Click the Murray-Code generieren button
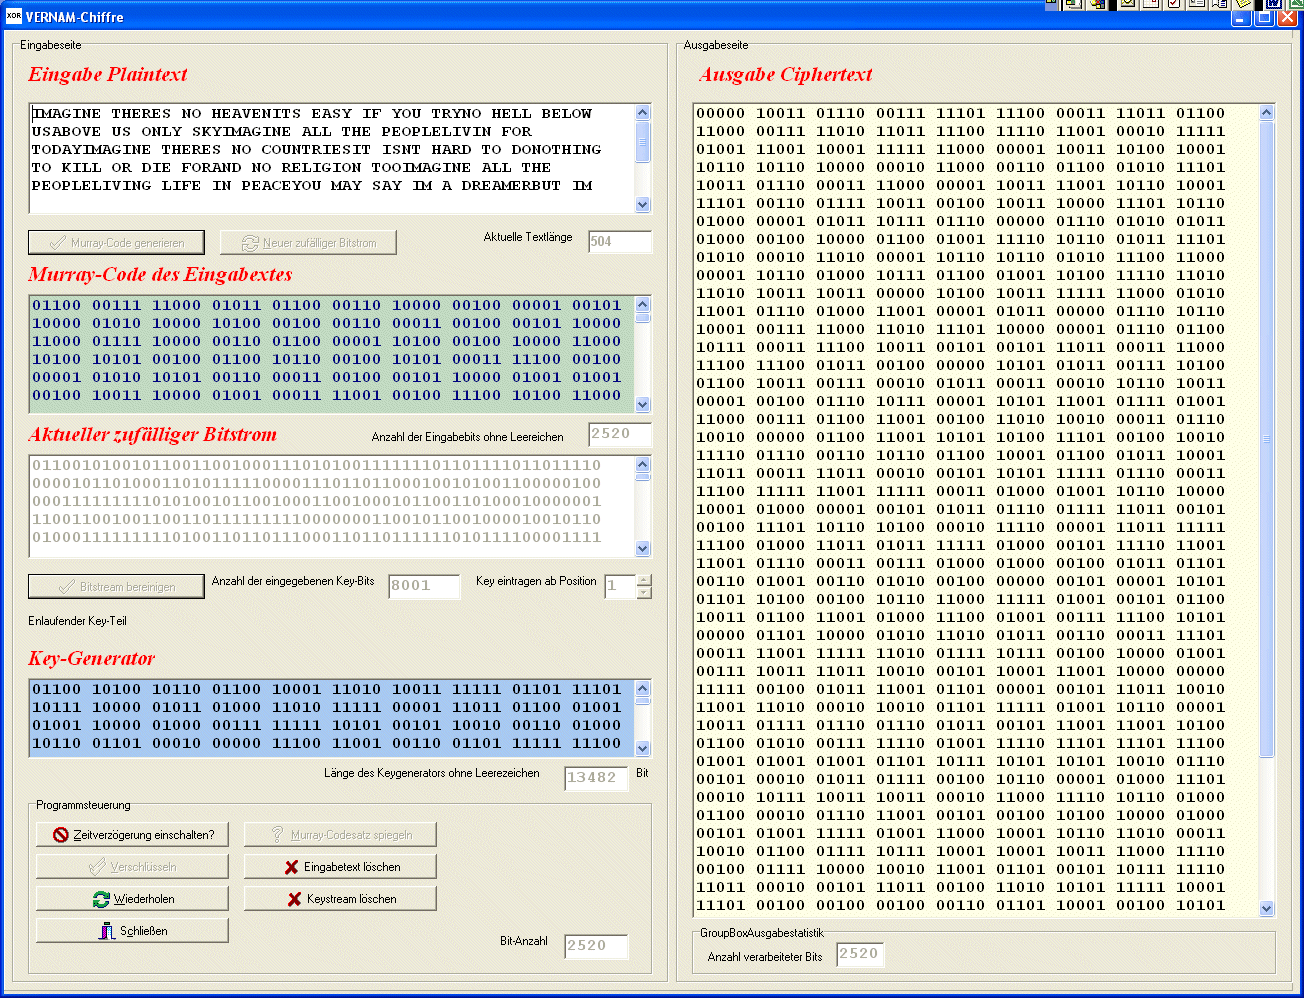The width and height of the screenshot is (1304, 998). 117,243
